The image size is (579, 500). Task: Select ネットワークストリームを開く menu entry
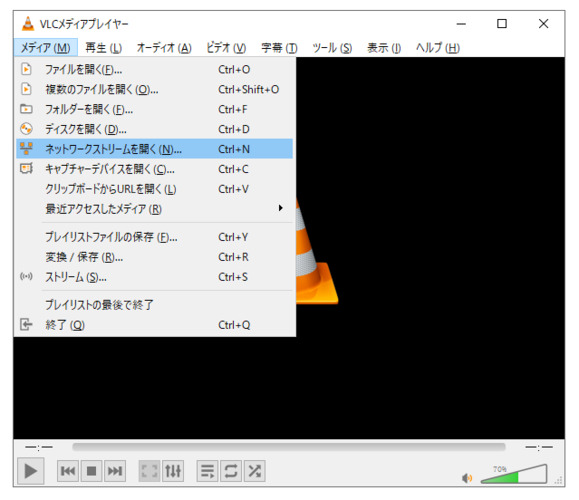[154, 149]
